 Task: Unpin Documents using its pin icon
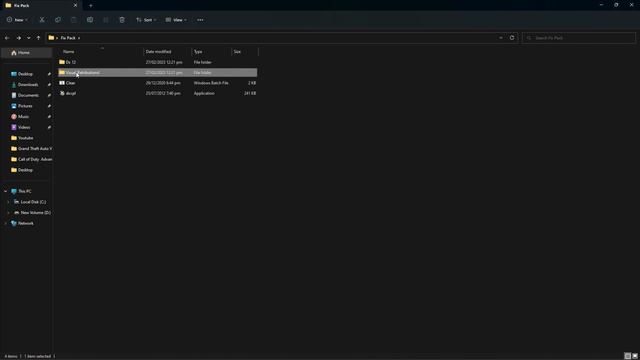coord(49,95)
